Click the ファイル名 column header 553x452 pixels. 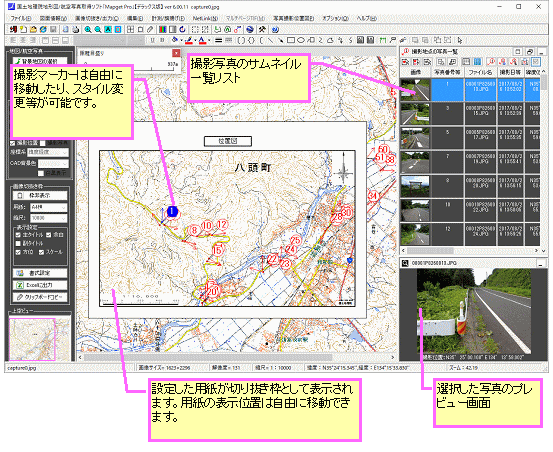click(x=480, y=72)
